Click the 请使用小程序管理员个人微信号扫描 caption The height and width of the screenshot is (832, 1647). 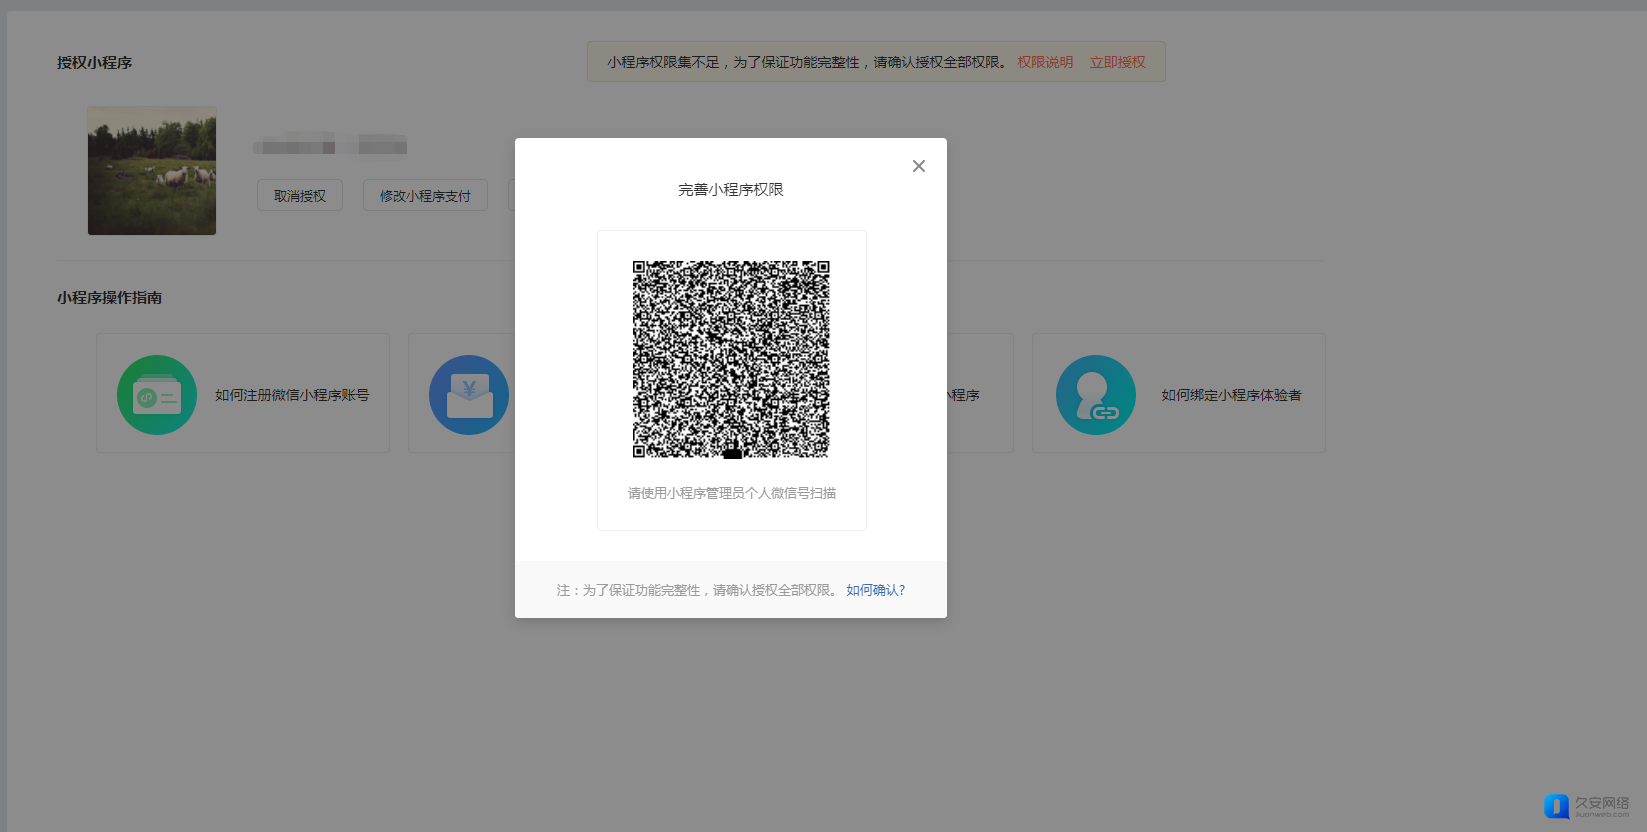[x=731, y=493]
